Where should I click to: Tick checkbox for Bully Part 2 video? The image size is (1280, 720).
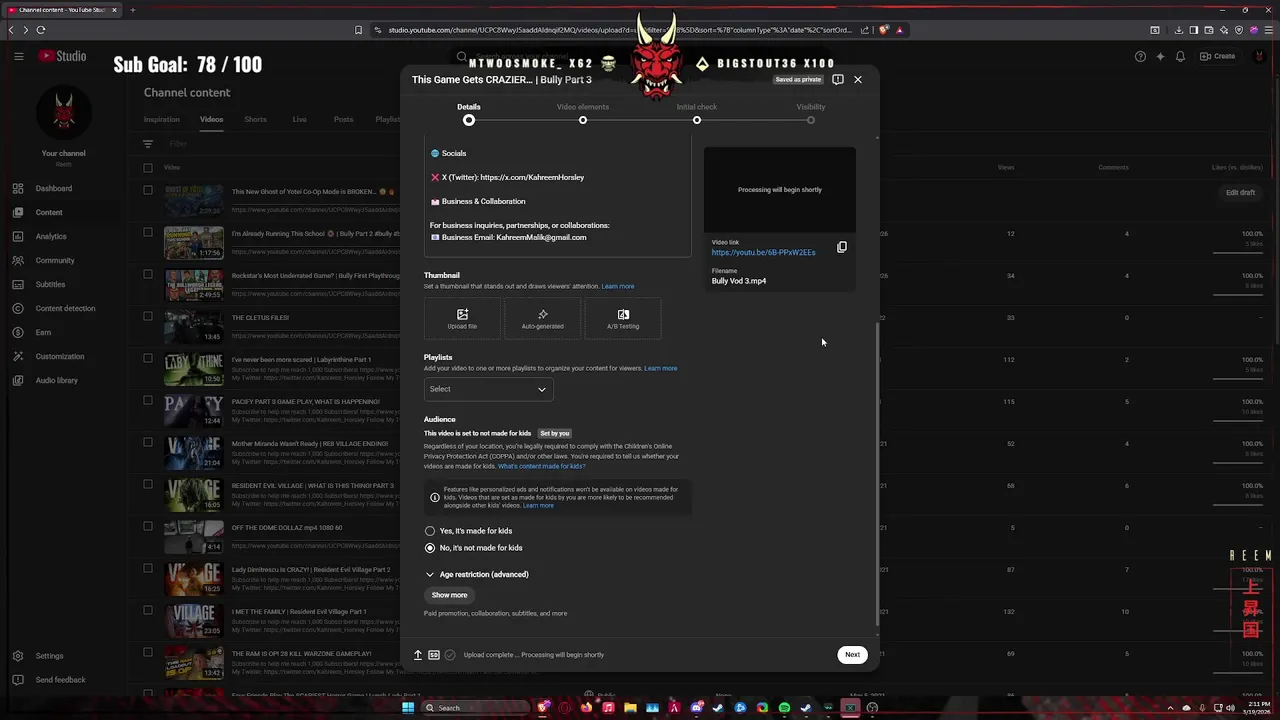coord(148,232)
